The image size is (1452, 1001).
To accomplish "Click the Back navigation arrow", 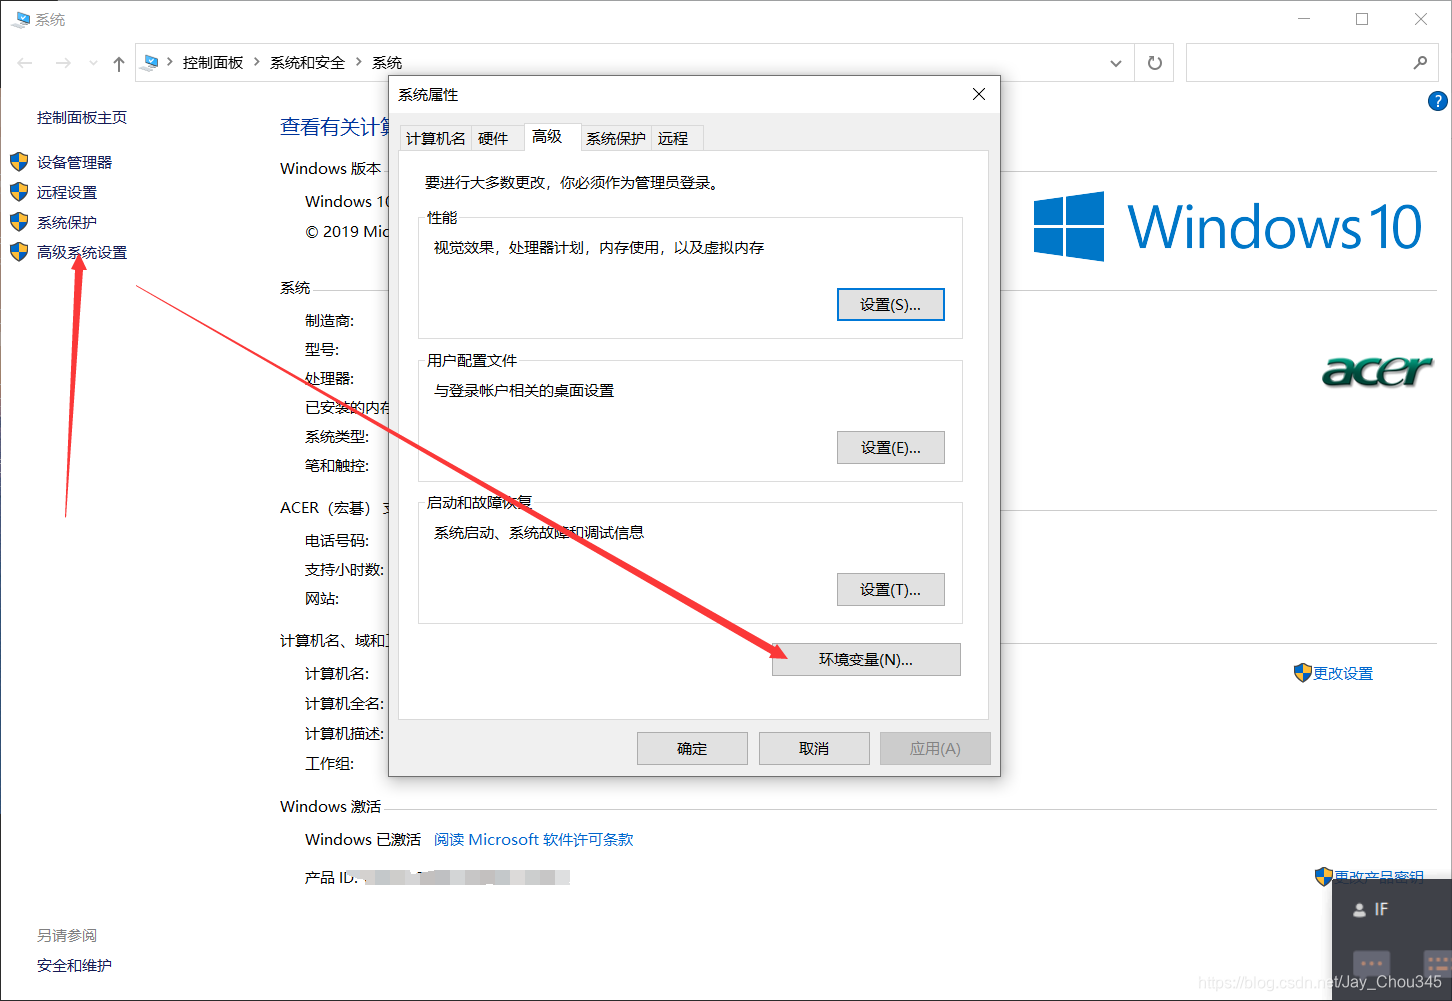I will click(x=26, y=63).
